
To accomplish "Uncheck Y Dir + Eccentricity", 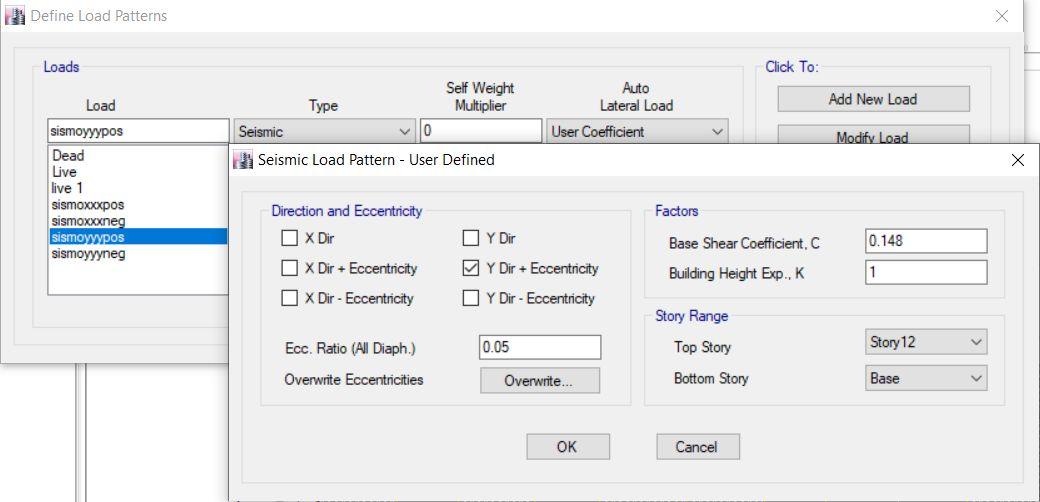I will point(471,269).
